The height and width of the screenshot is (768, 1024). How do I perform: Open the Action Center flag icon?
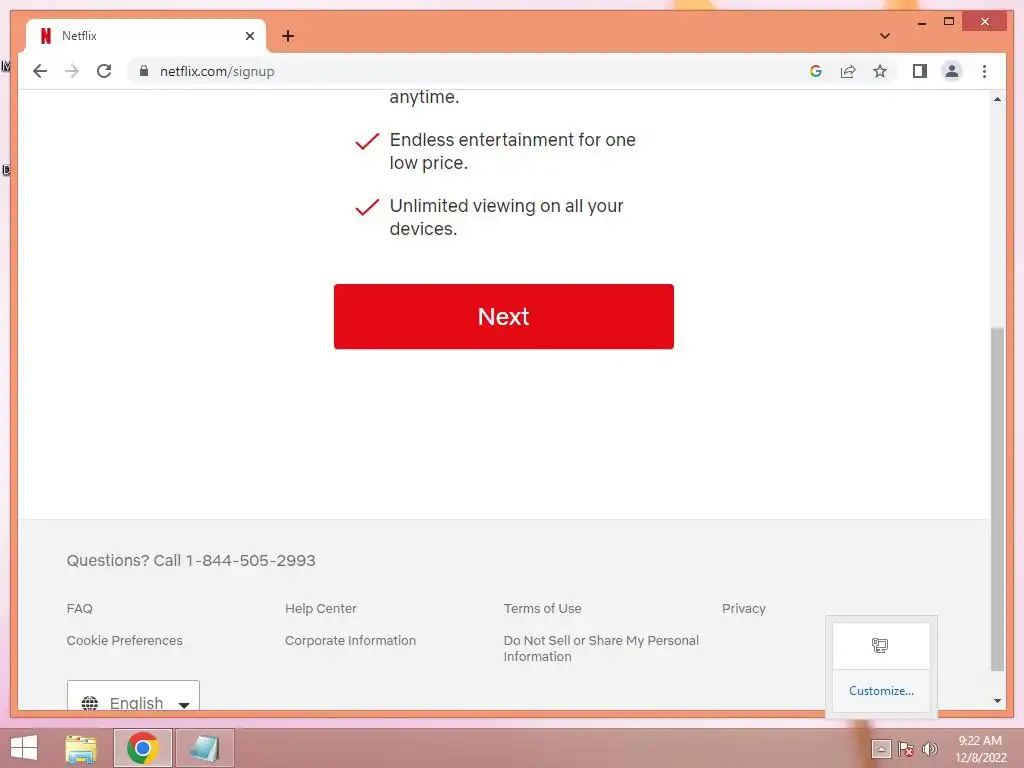(905, 749)
